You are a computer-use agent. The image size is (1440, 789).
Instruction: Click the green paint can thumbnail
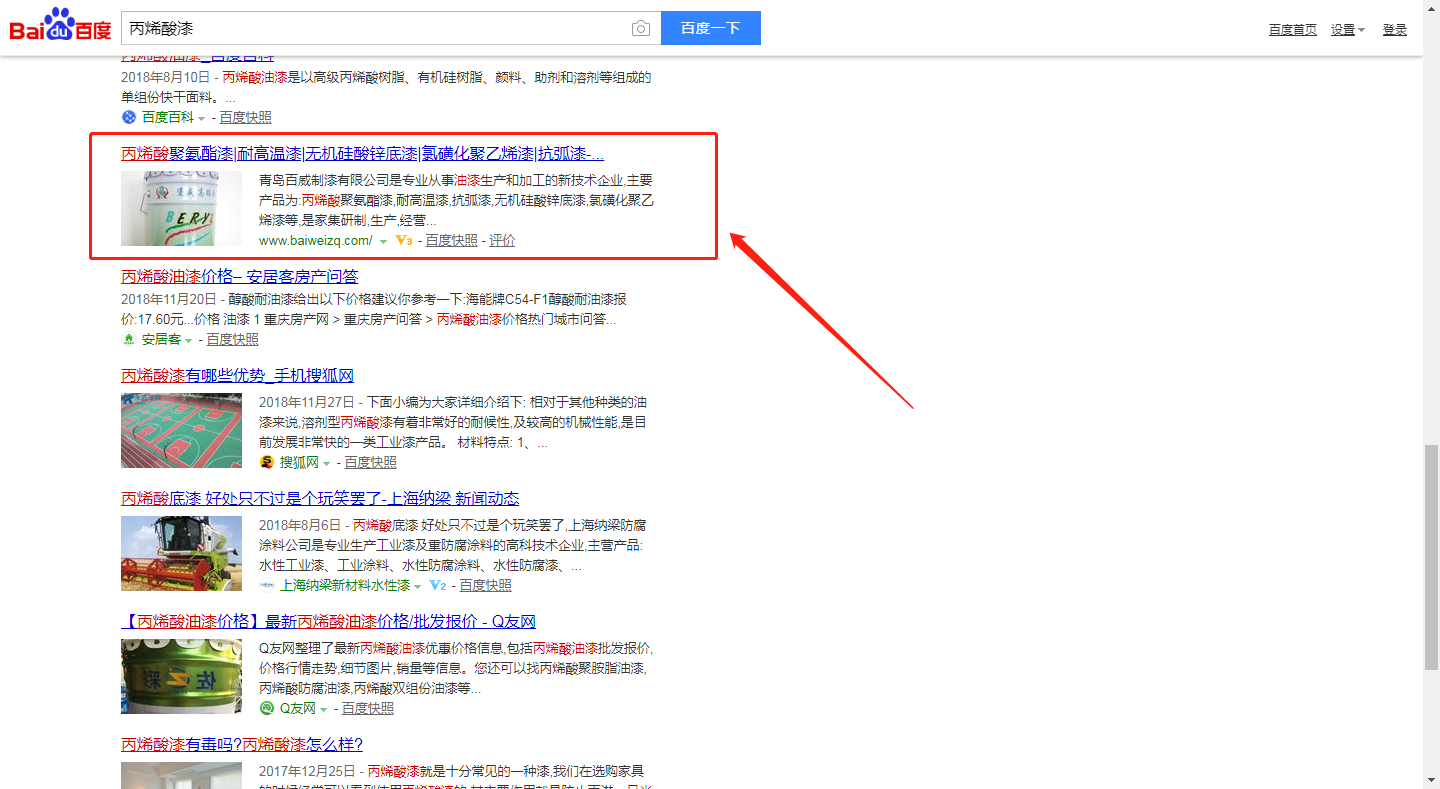coord(182,676)
